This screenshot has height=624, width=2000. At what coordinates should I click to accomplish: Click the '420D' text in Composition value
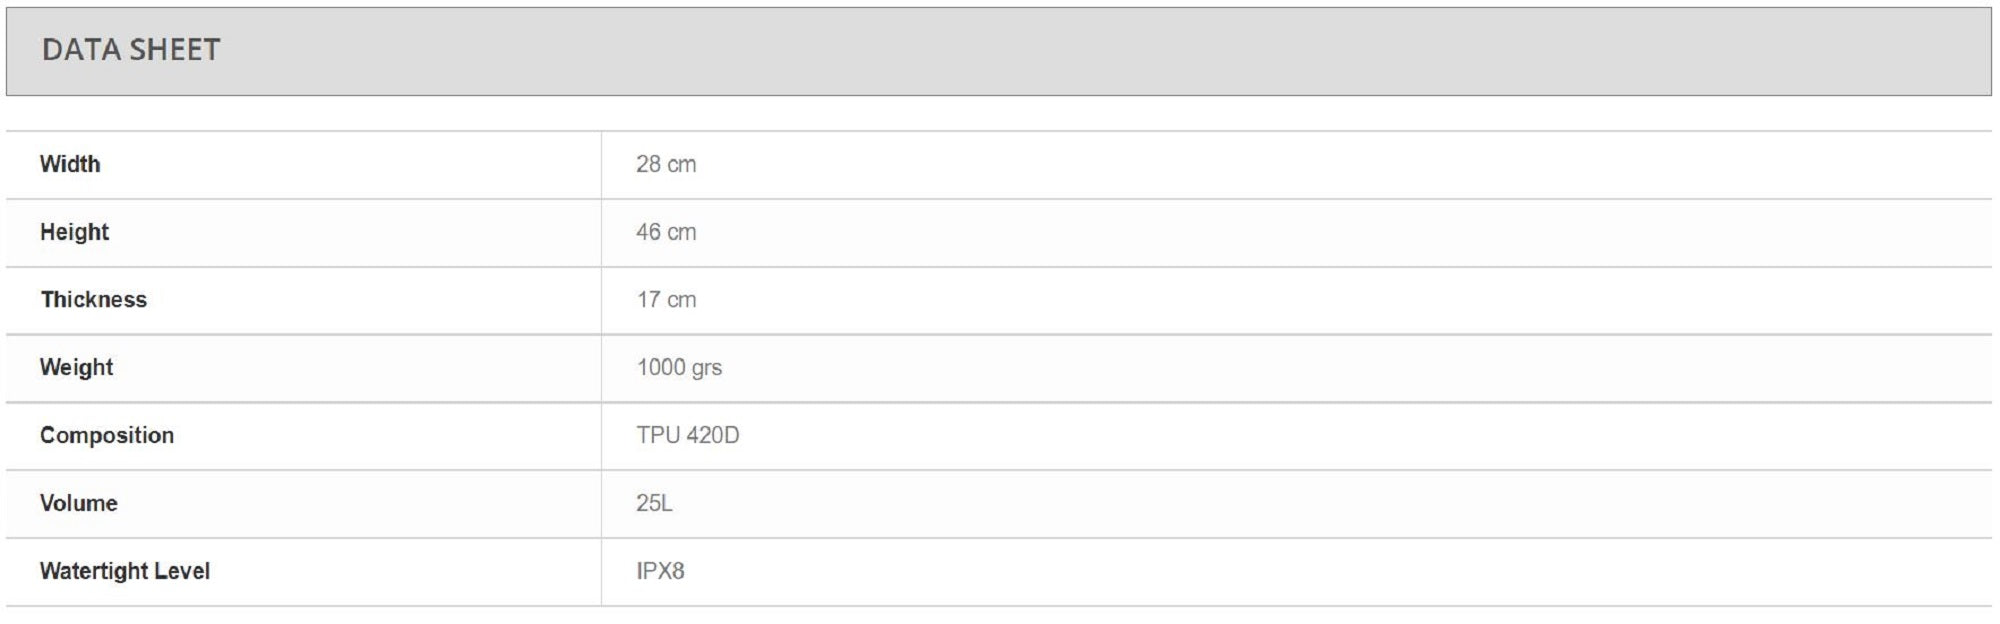[713, 436]
